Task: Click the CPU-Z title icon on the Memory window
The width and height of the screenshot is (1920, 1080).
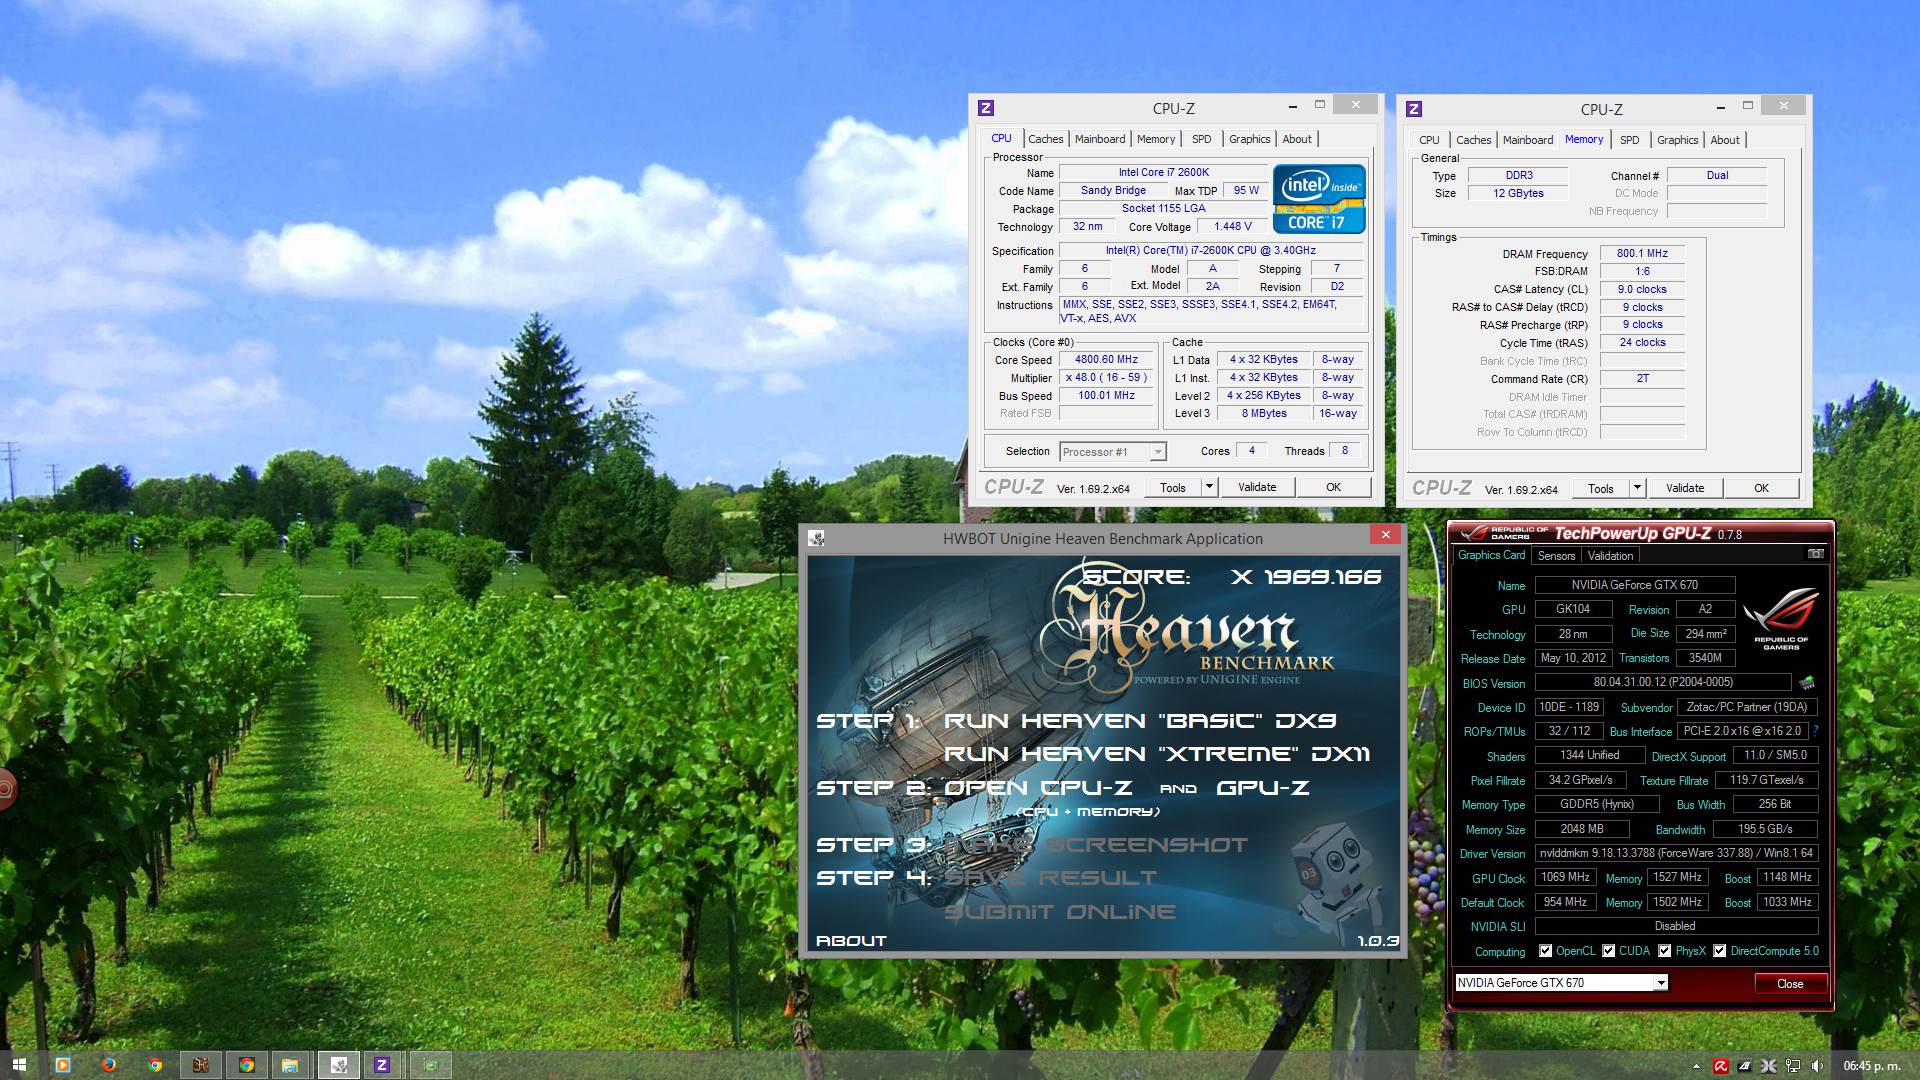Action: click(1414, 109)
